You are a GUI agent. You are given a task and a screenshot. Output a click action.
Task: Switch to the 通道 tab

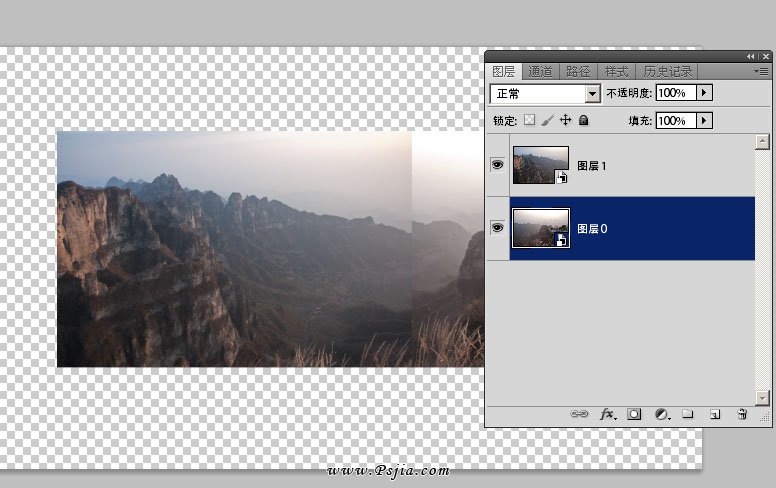(x=540, y=72)
